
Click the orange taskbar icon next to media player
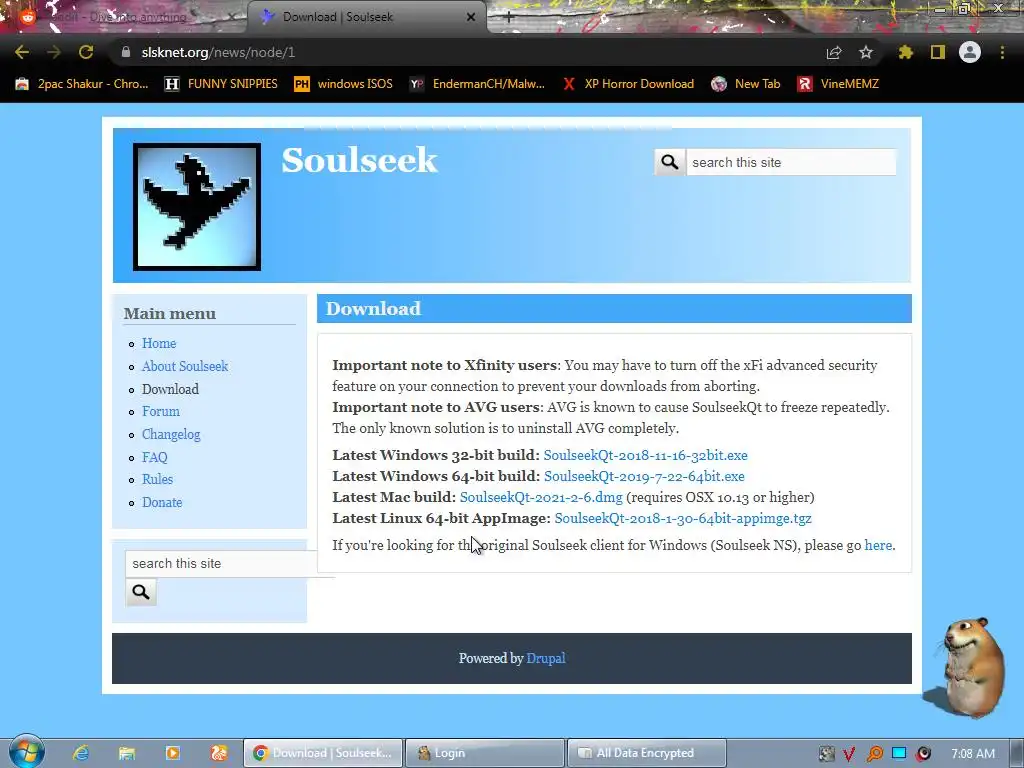(219, 753)
